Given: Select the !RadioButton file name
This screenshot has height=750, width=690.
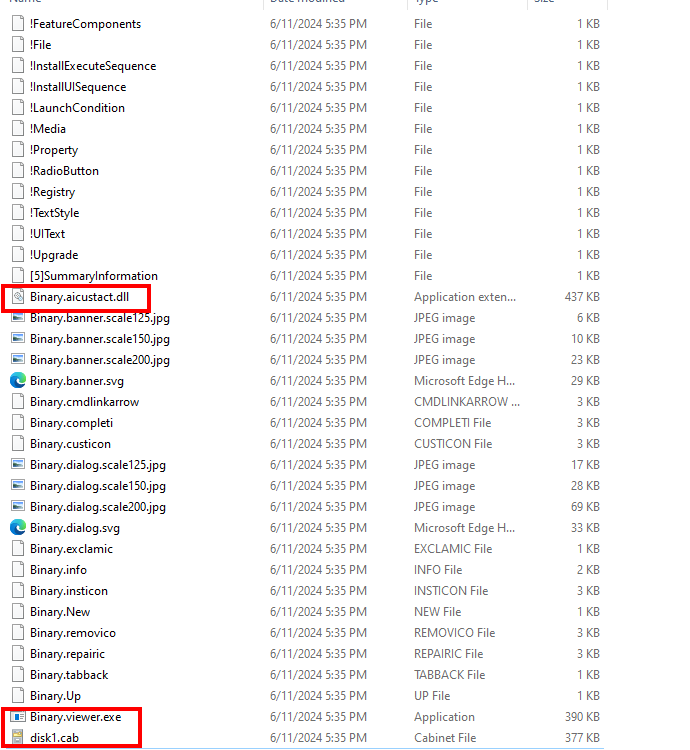Looking at the screenshot, I should tap(65, 171).
